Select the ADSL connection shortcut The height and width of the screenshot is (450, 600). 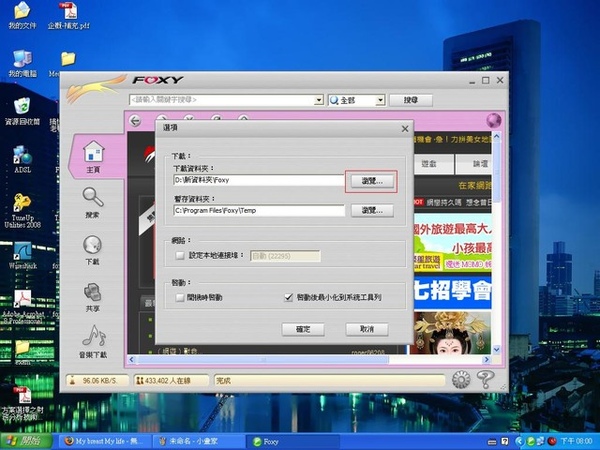coord(22,159)
